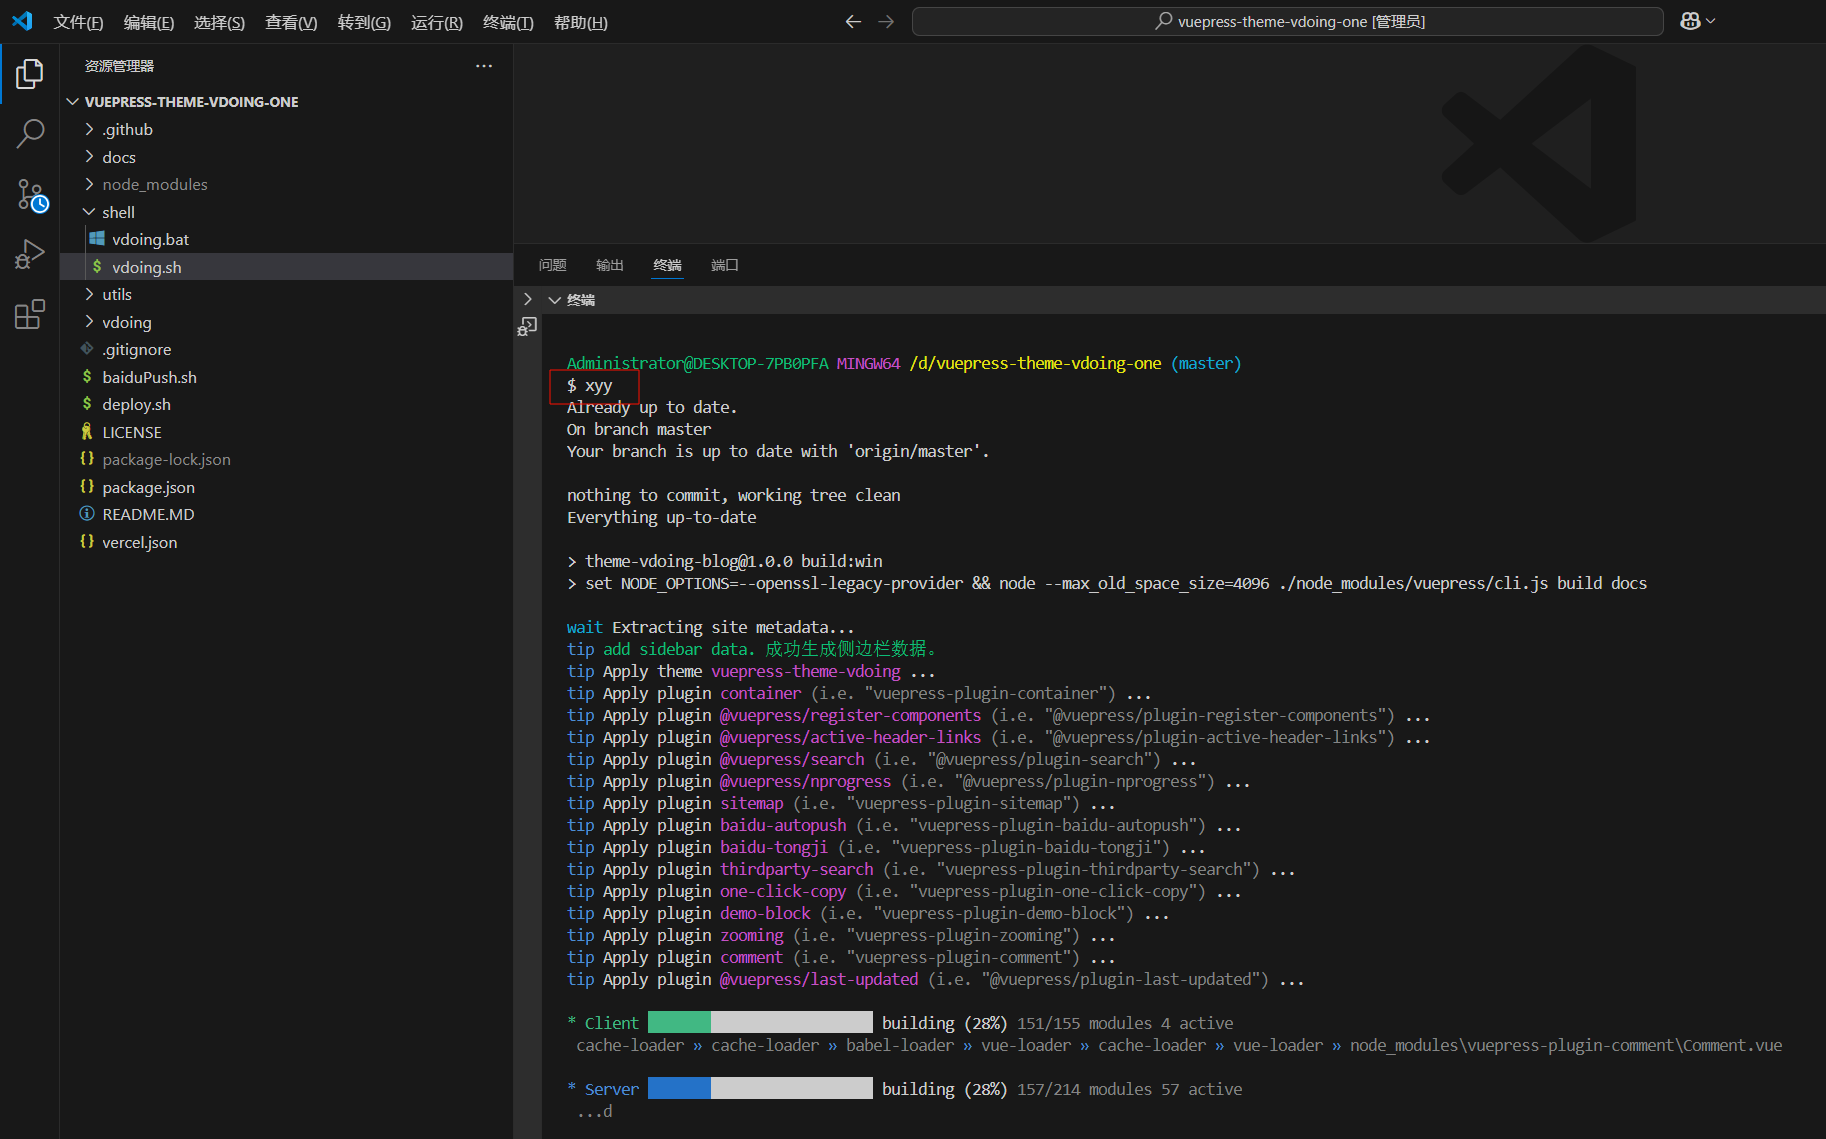
Task: Expand the node_modules folder
Action: 89,184
